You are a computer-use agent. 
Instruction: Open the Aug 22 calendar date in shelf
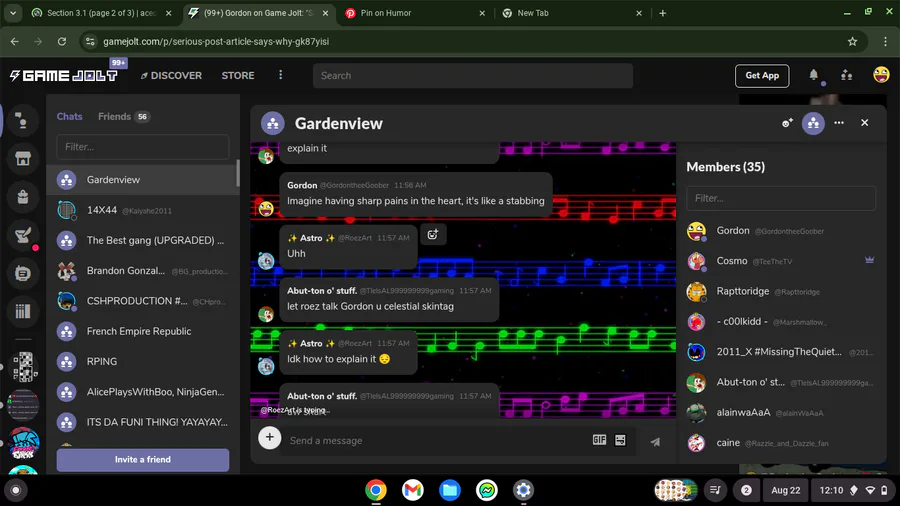pos(785,491)
